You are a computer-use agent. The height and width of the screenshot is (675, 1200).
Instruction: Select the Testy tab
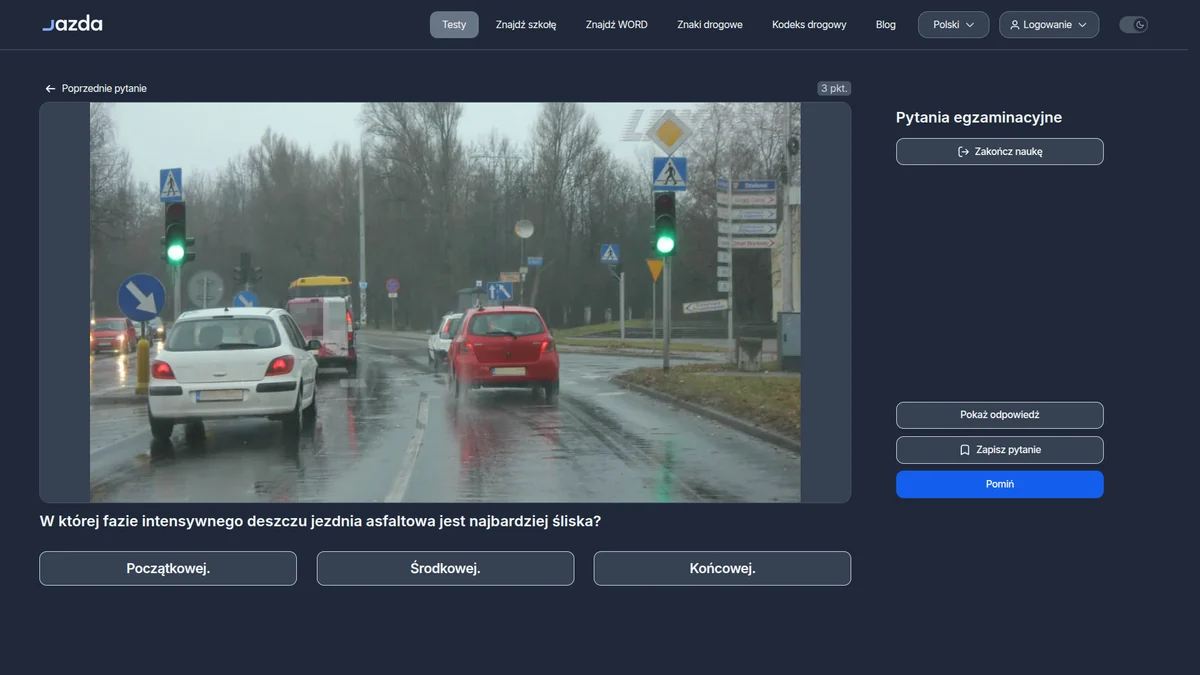pyautogui.click(x=454, y=25)
